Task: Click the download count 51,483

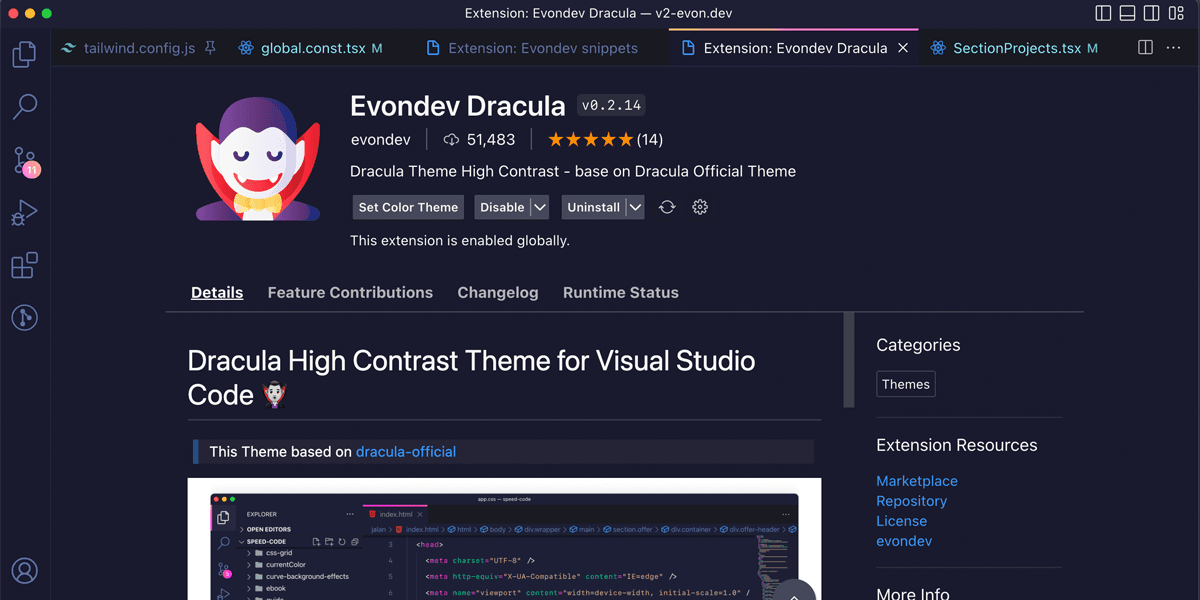Action: 479,139
